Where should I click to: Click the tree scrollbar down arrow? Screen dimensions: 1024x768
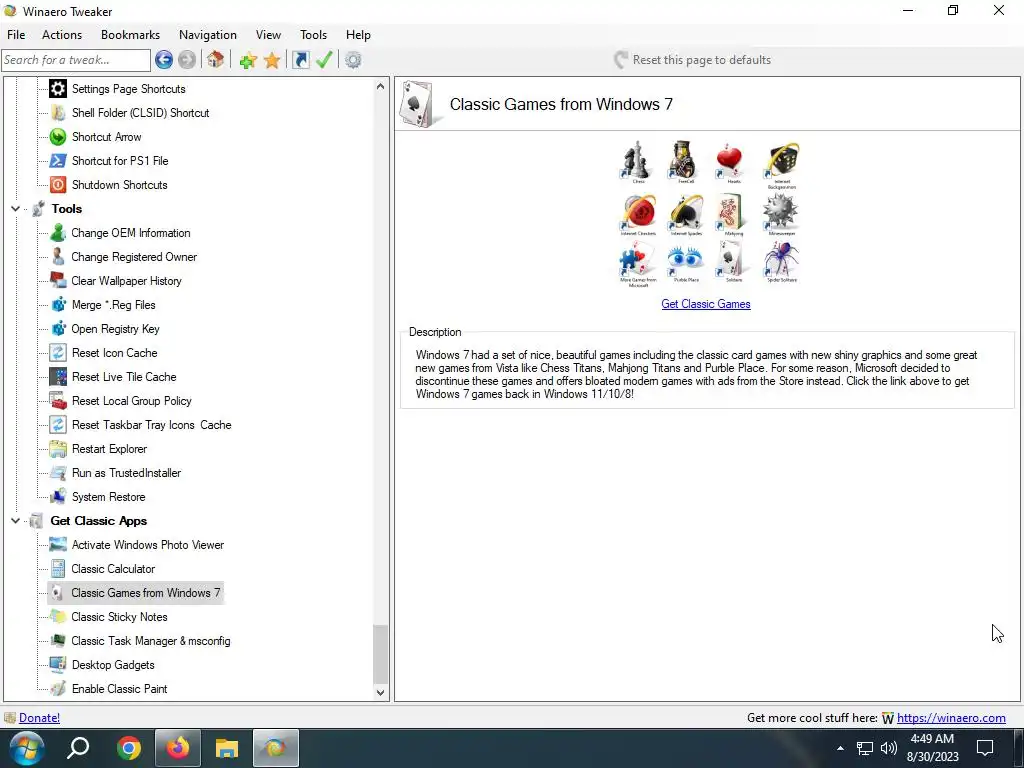(381, 693)
